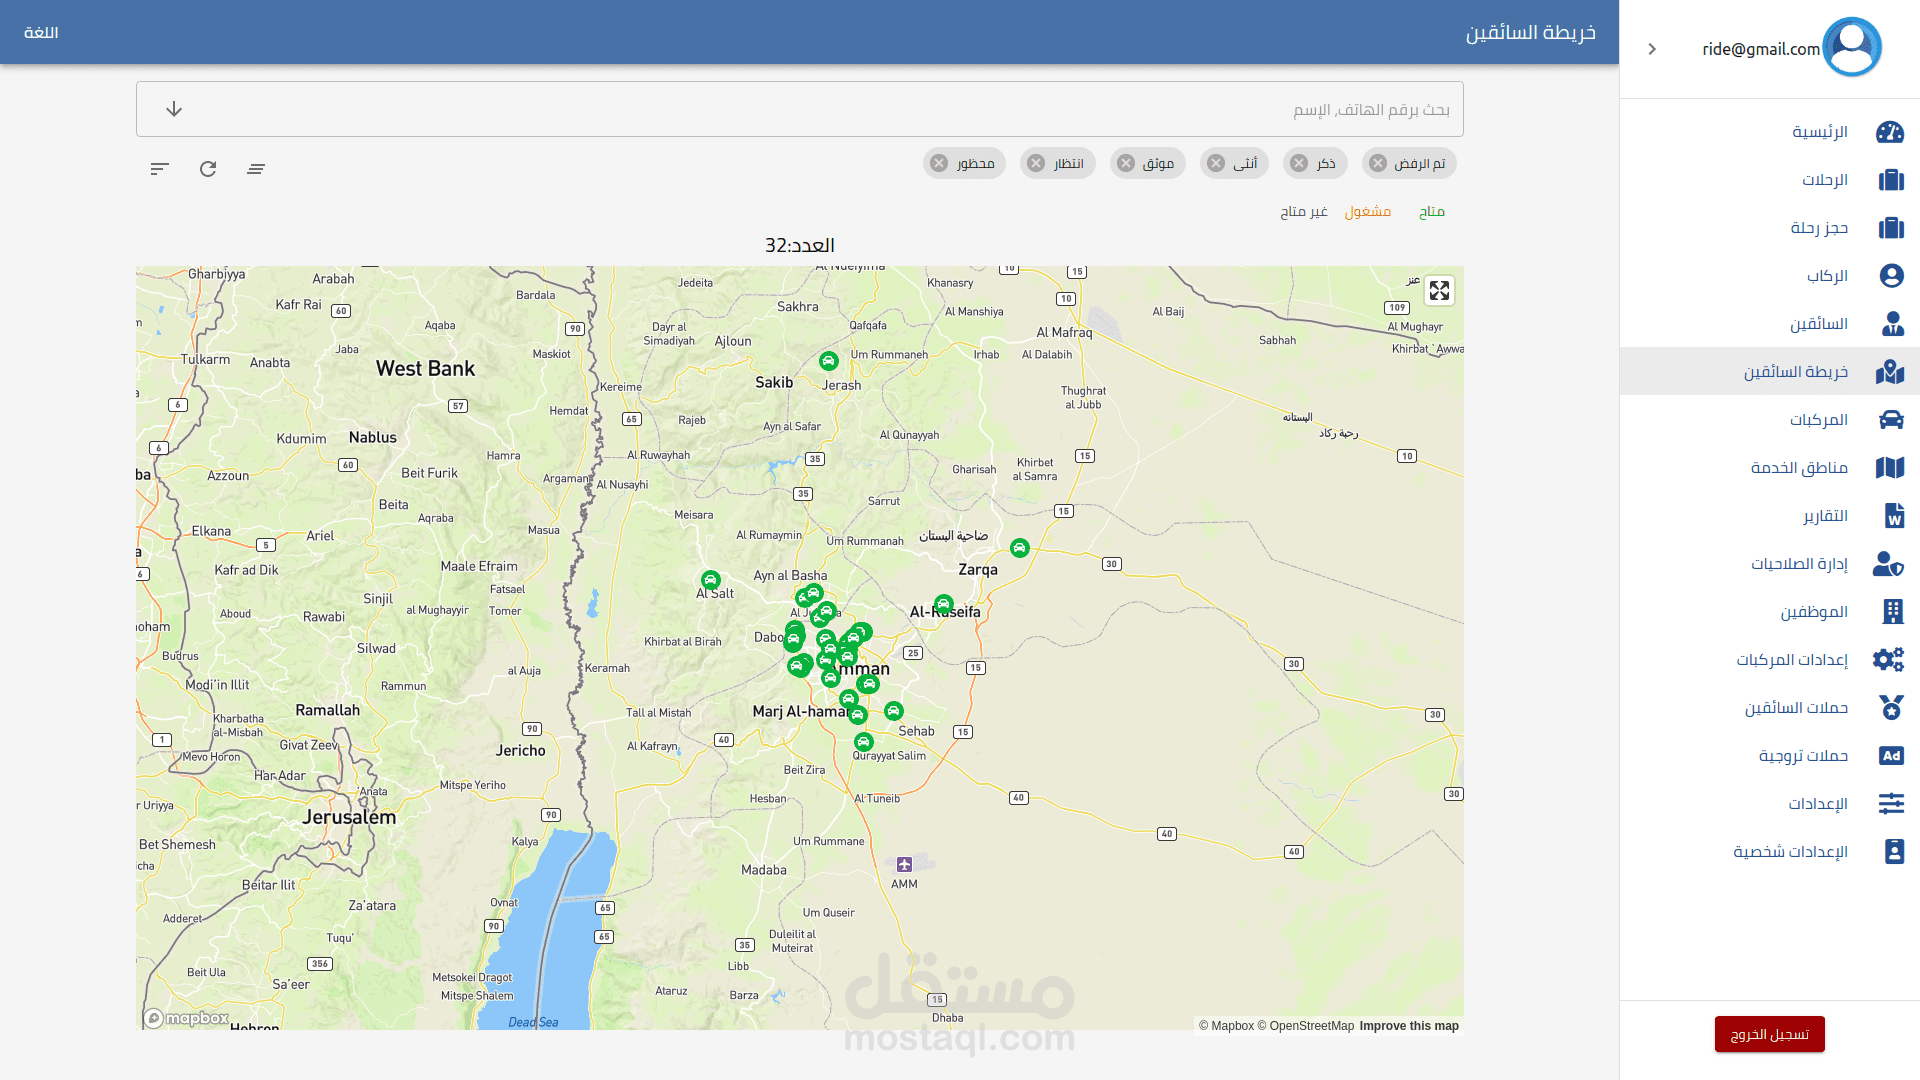Image resolution: width=1920 pixels, height=1080 pixels.
Task: Click the car marker near Jerash
Action: [x=828, y=361]
